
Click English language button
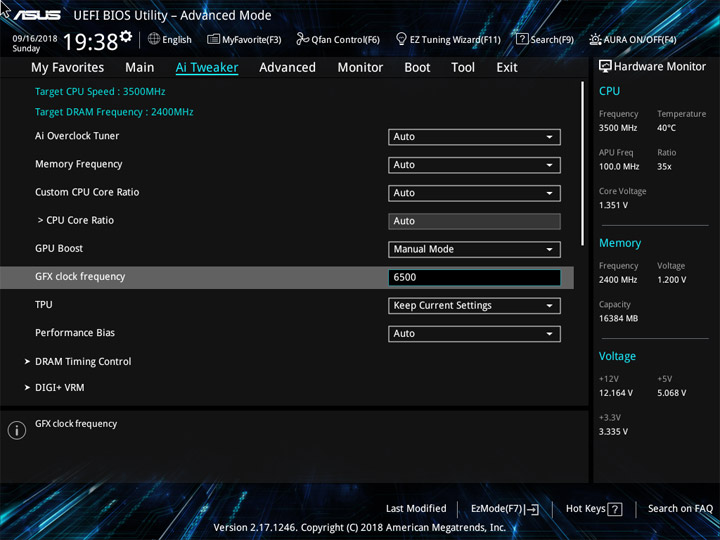pos(177,39)
